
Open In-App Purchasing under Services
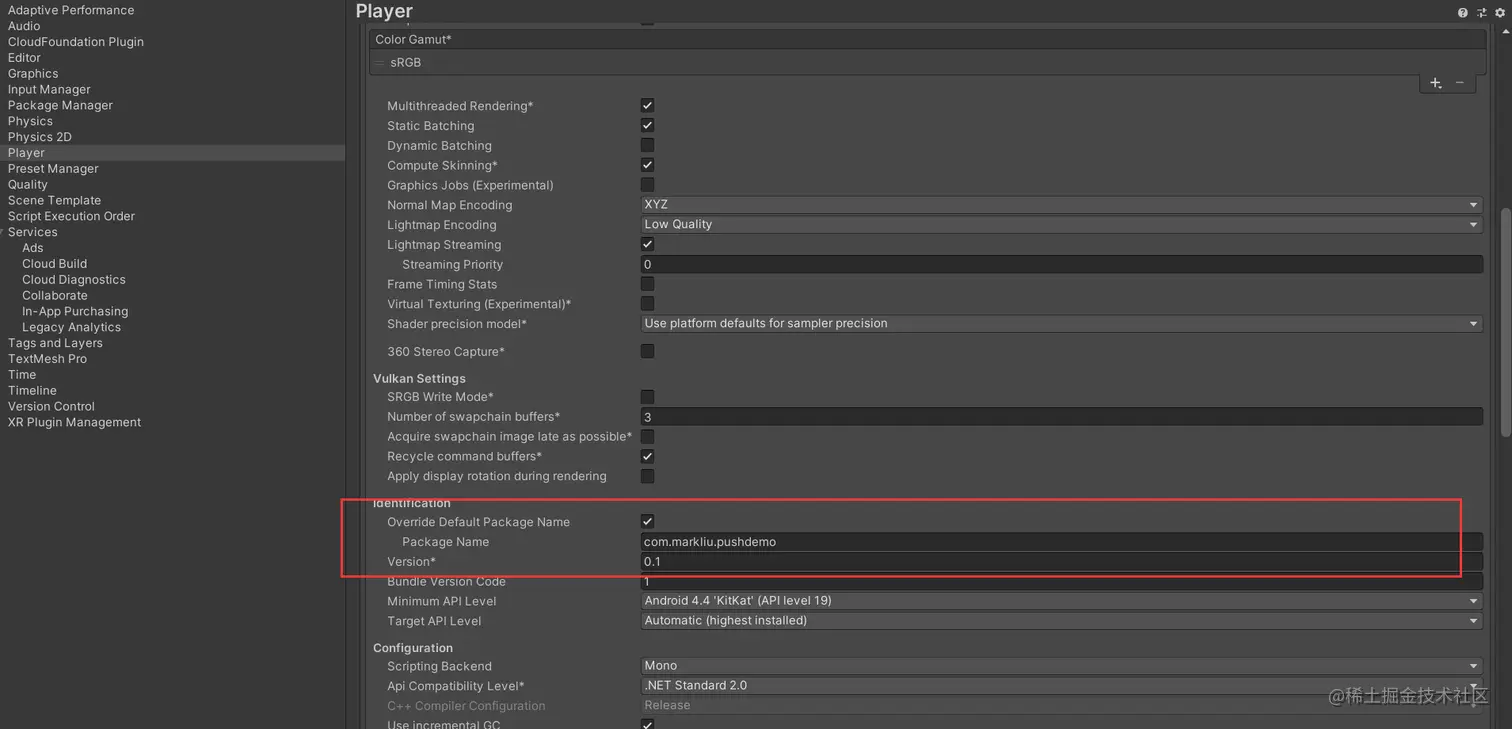(75, 311)
